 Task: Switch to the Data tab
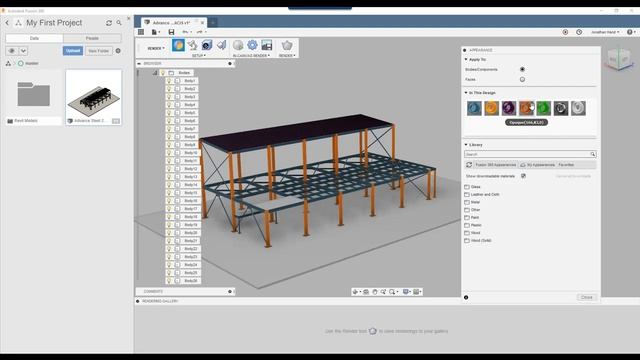(34, 38)
